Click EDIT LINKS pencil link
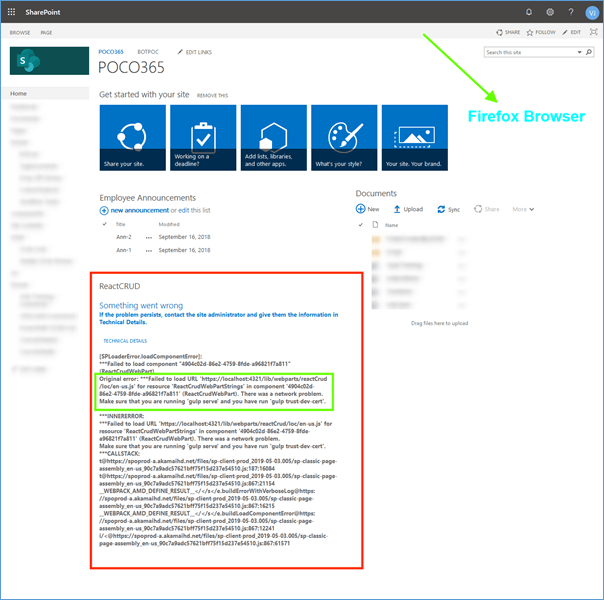This screenshot has height=600, width=604. [x=195, y=52]
